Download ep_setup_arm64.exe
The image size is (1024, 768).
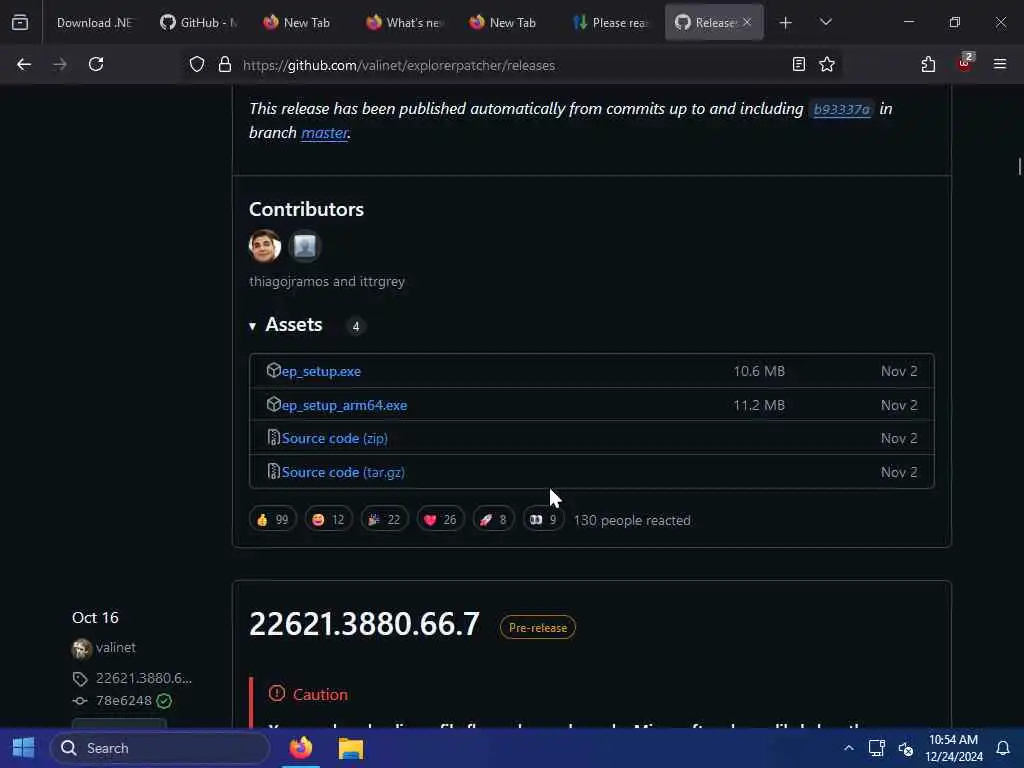point(344,405)
